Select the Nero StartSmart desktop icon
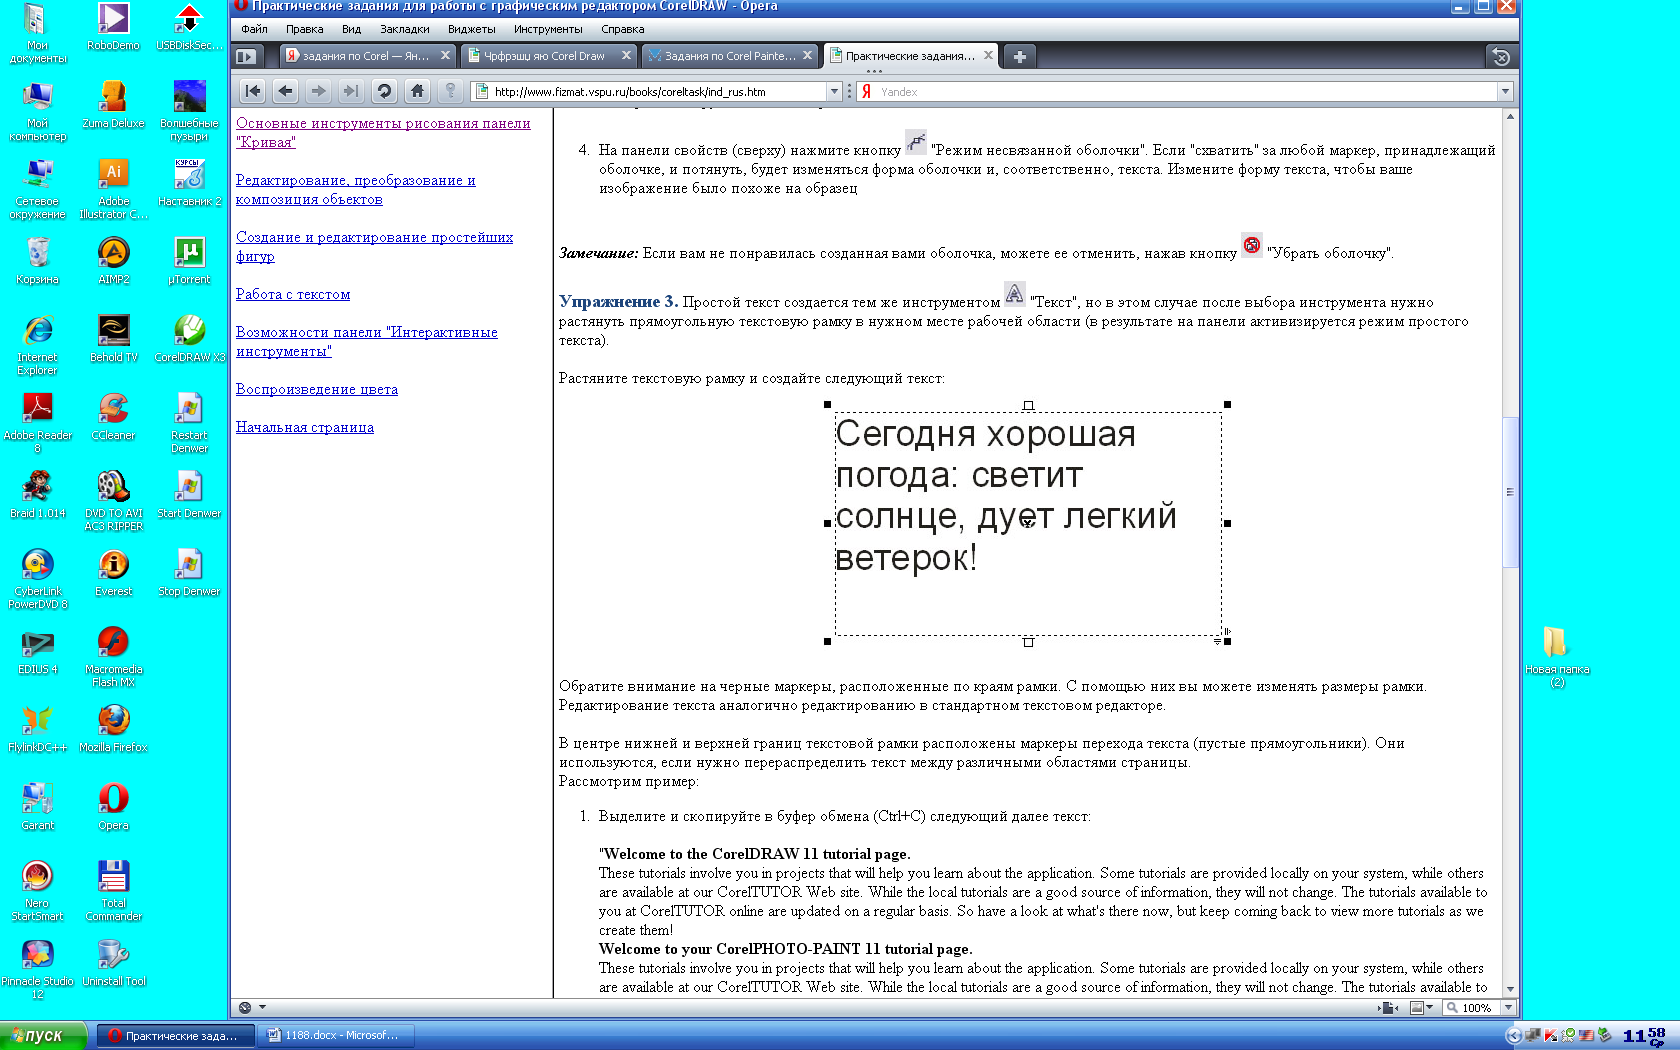1680x1050 pixels. pyautogui.click(x=37, y=890)
